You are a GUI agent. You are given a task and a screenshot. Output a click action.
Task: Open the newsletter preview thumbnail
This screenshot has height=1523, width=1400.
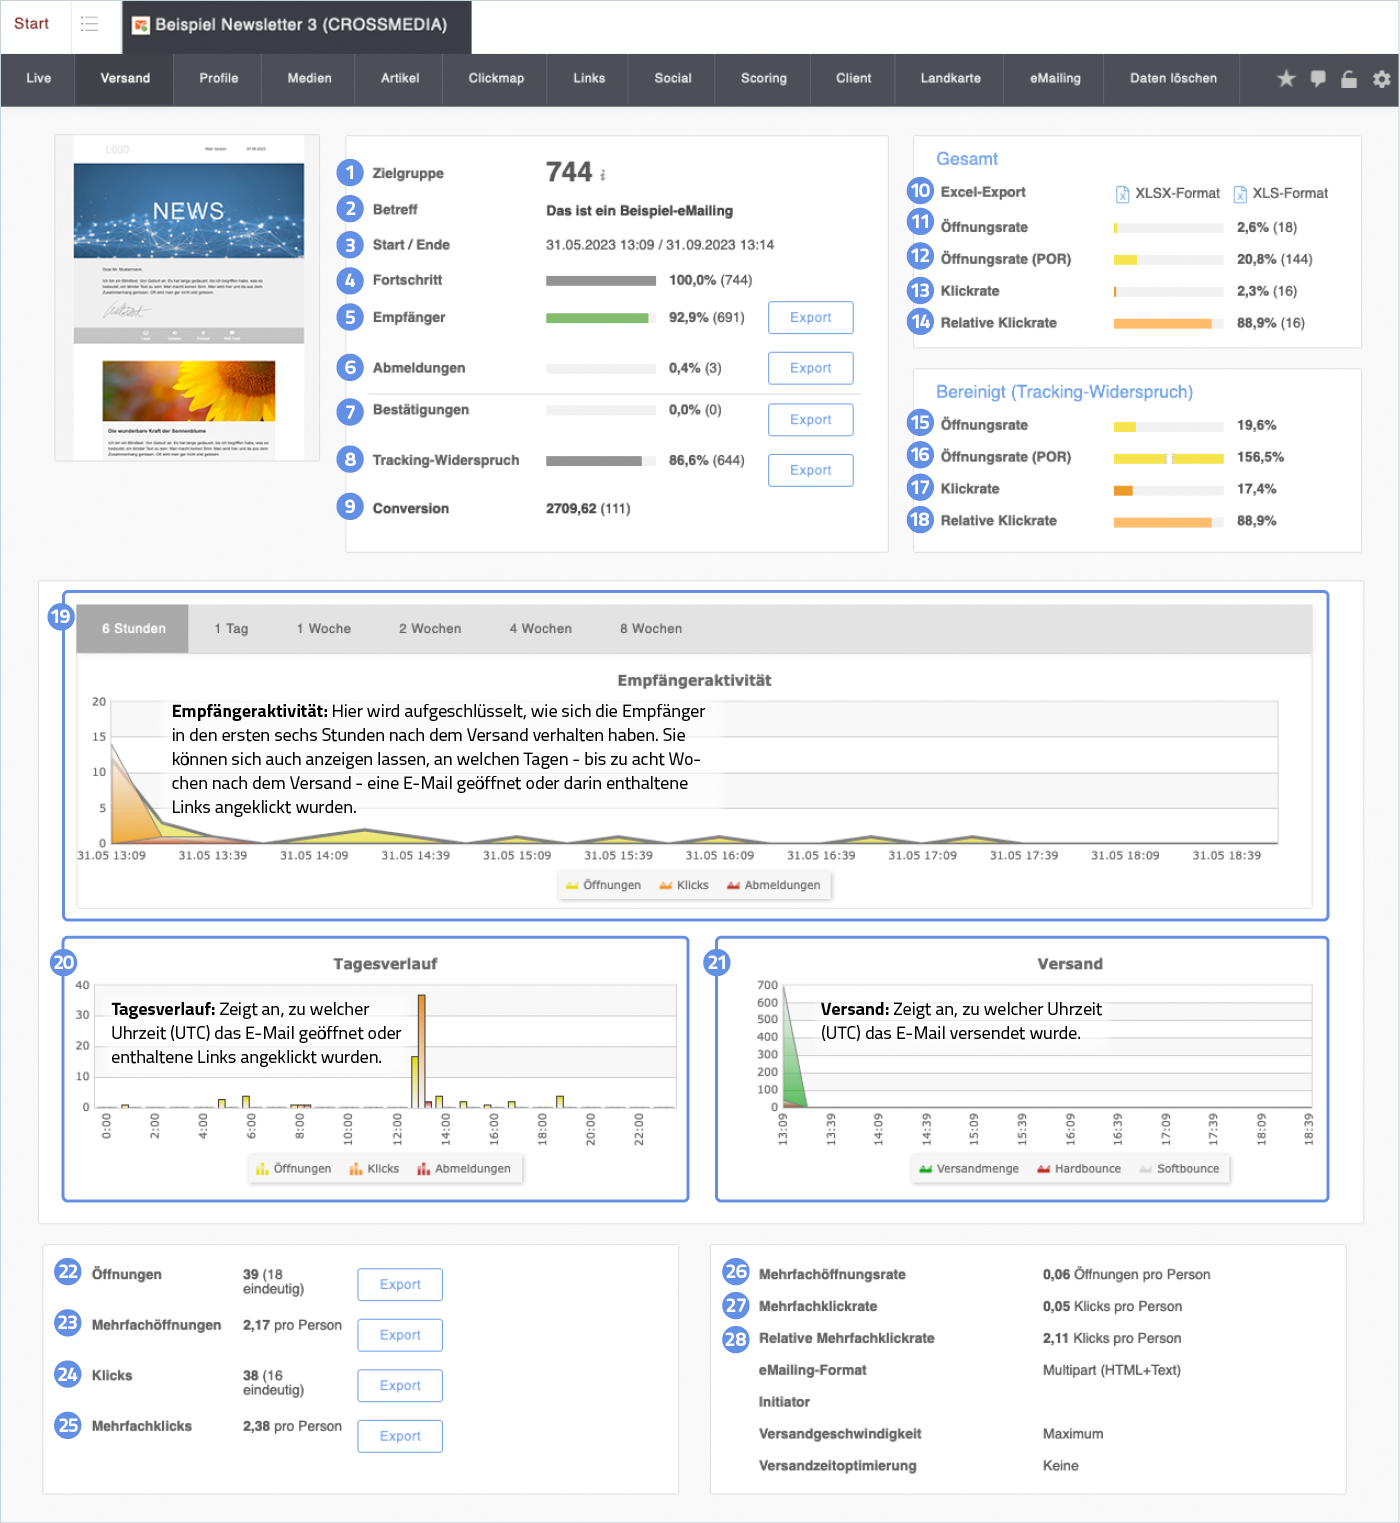coord(188,298)
